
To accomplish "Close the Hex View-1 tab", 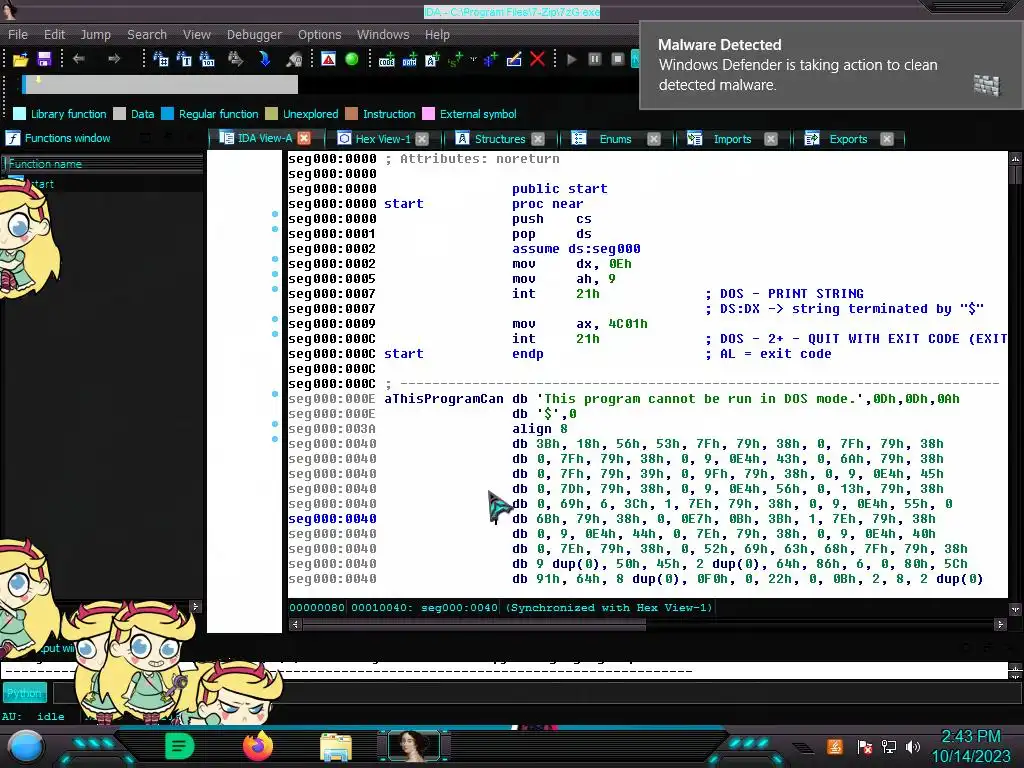I will tap(422, 139).
